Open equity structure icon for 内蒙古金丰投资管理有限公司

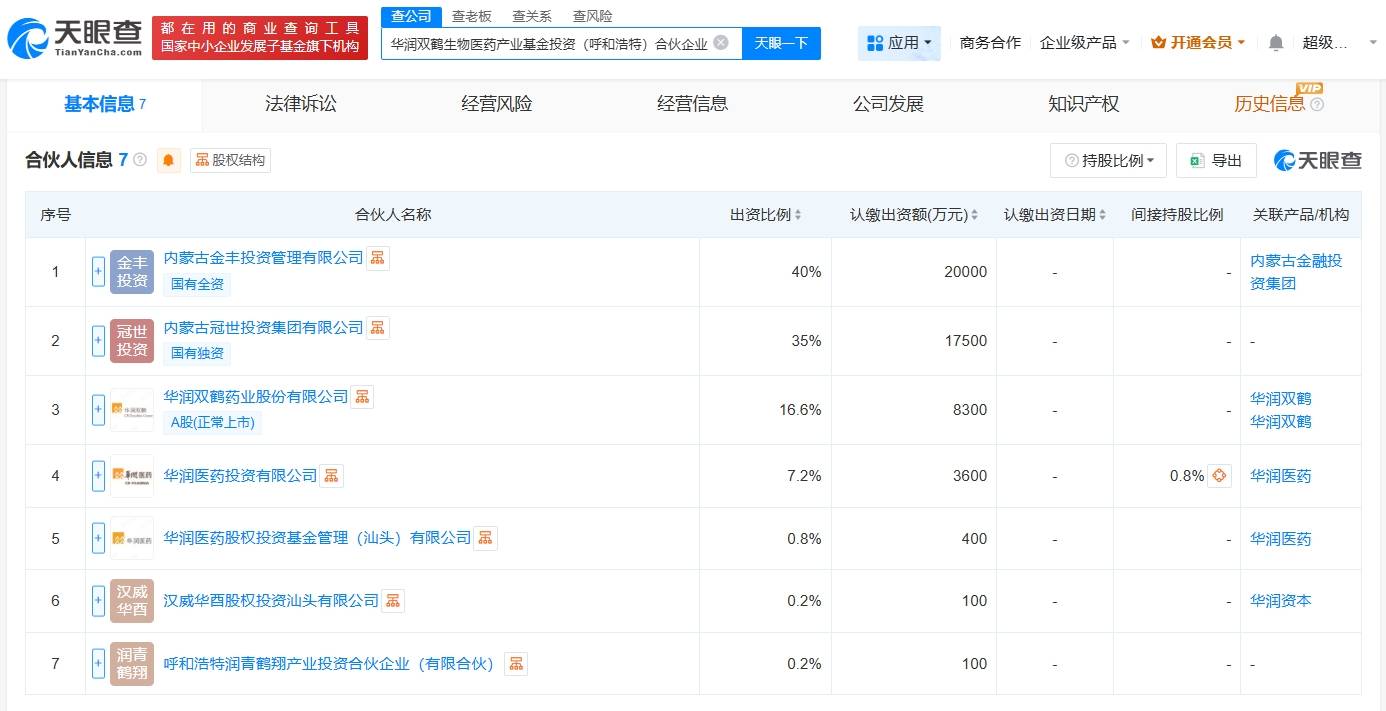tap(377, 258)
